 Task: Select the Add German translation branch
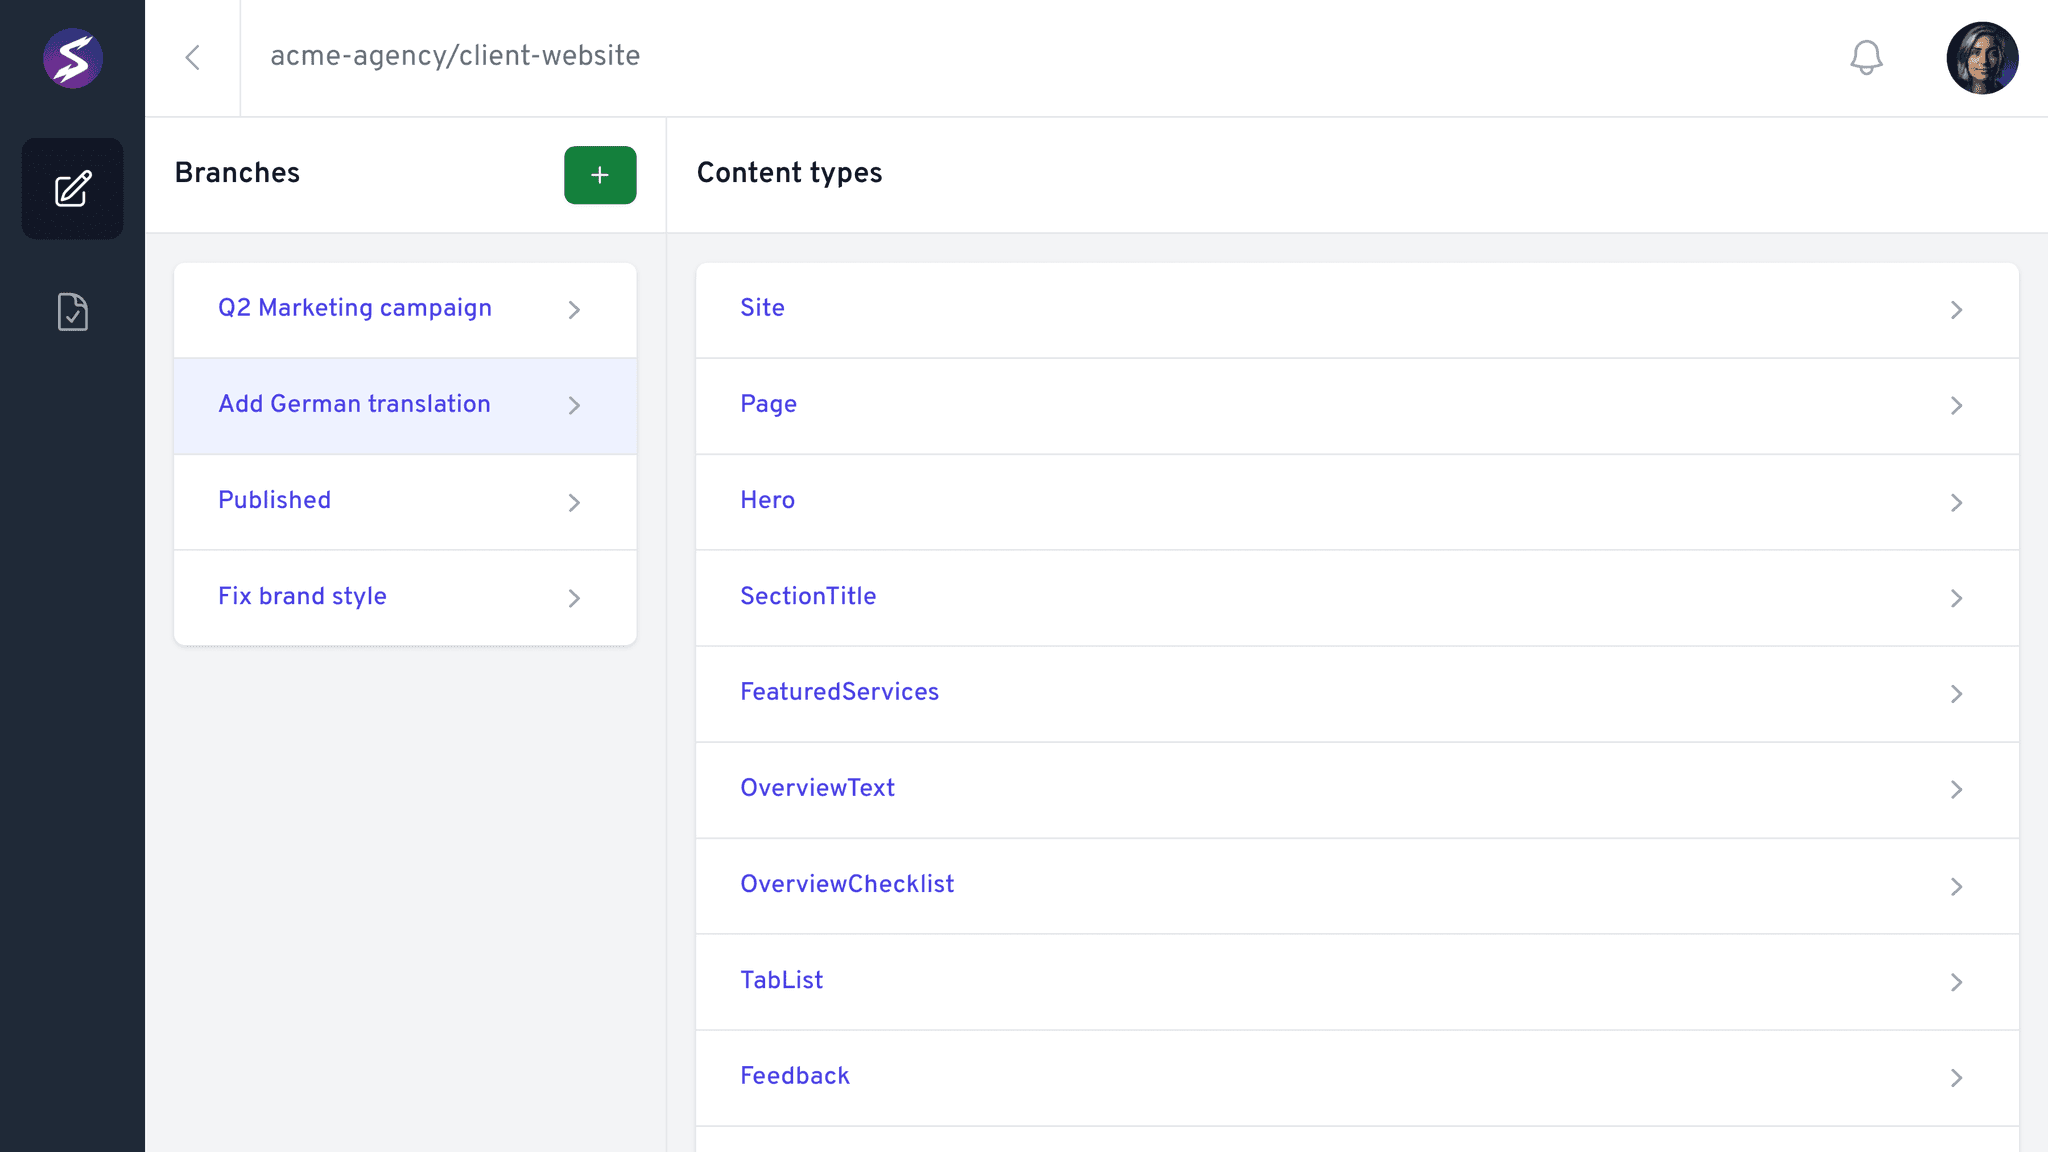click(x=355, y=405)
